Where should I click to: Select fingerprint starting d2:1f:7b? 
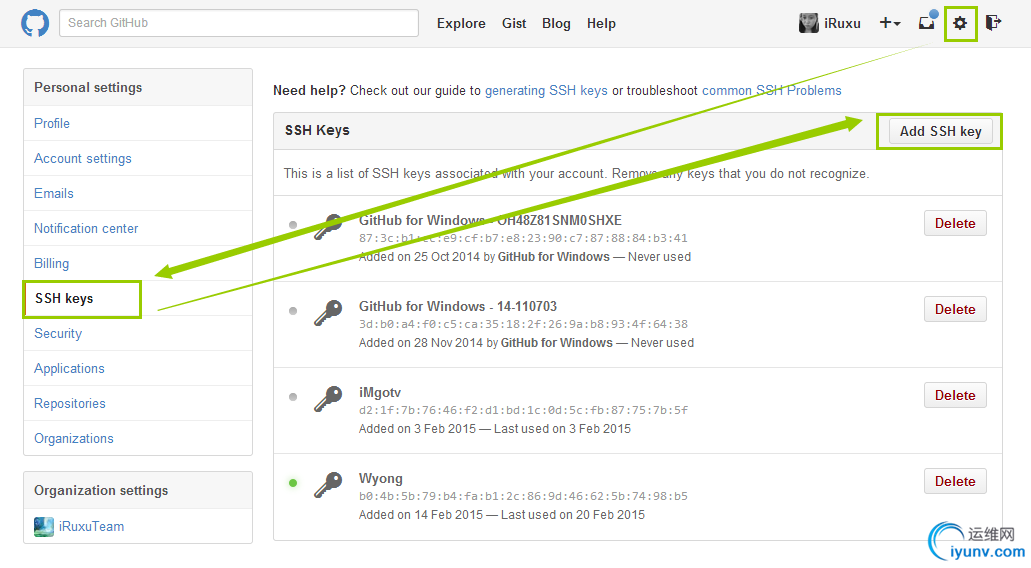click(x=523, y=410)
